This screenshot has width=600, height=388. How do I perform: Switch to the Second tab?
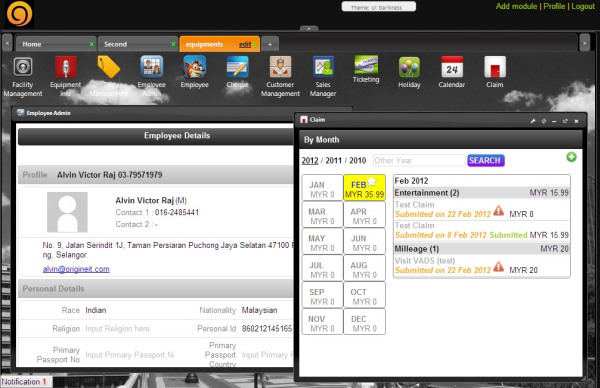coord(116,44)
